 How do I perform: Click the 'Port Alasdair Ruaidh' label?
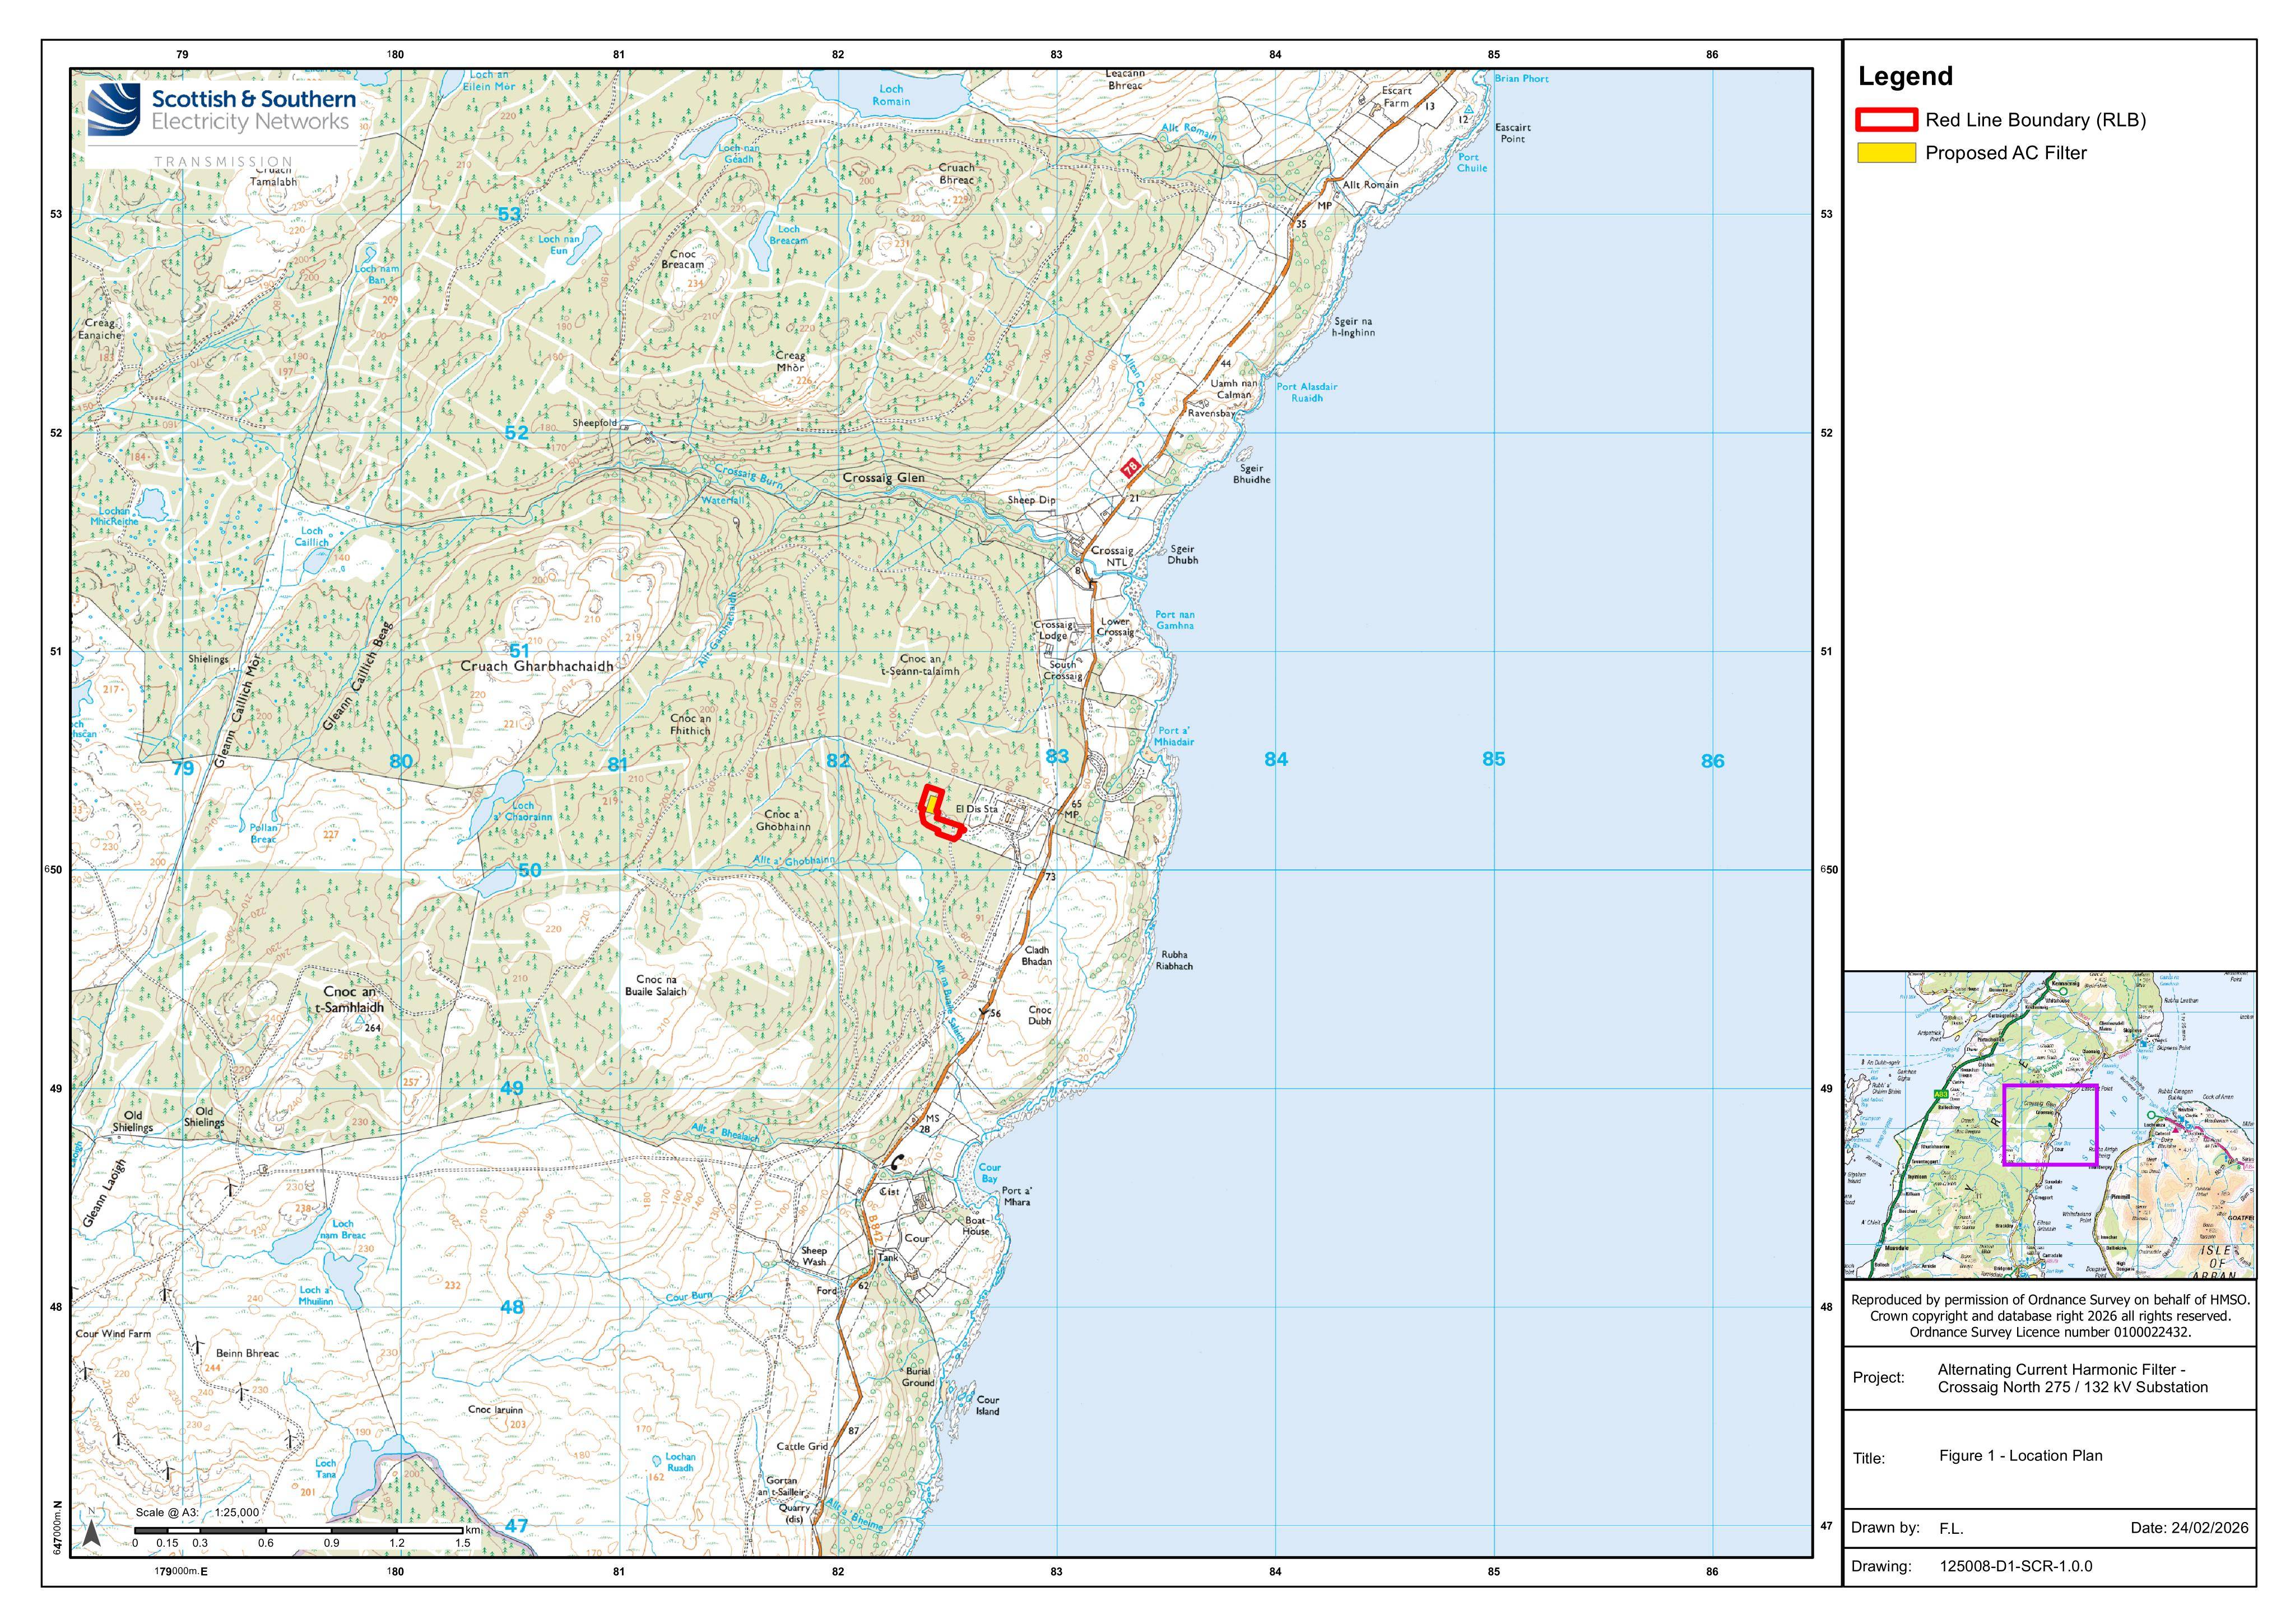tap(1306, 392)
